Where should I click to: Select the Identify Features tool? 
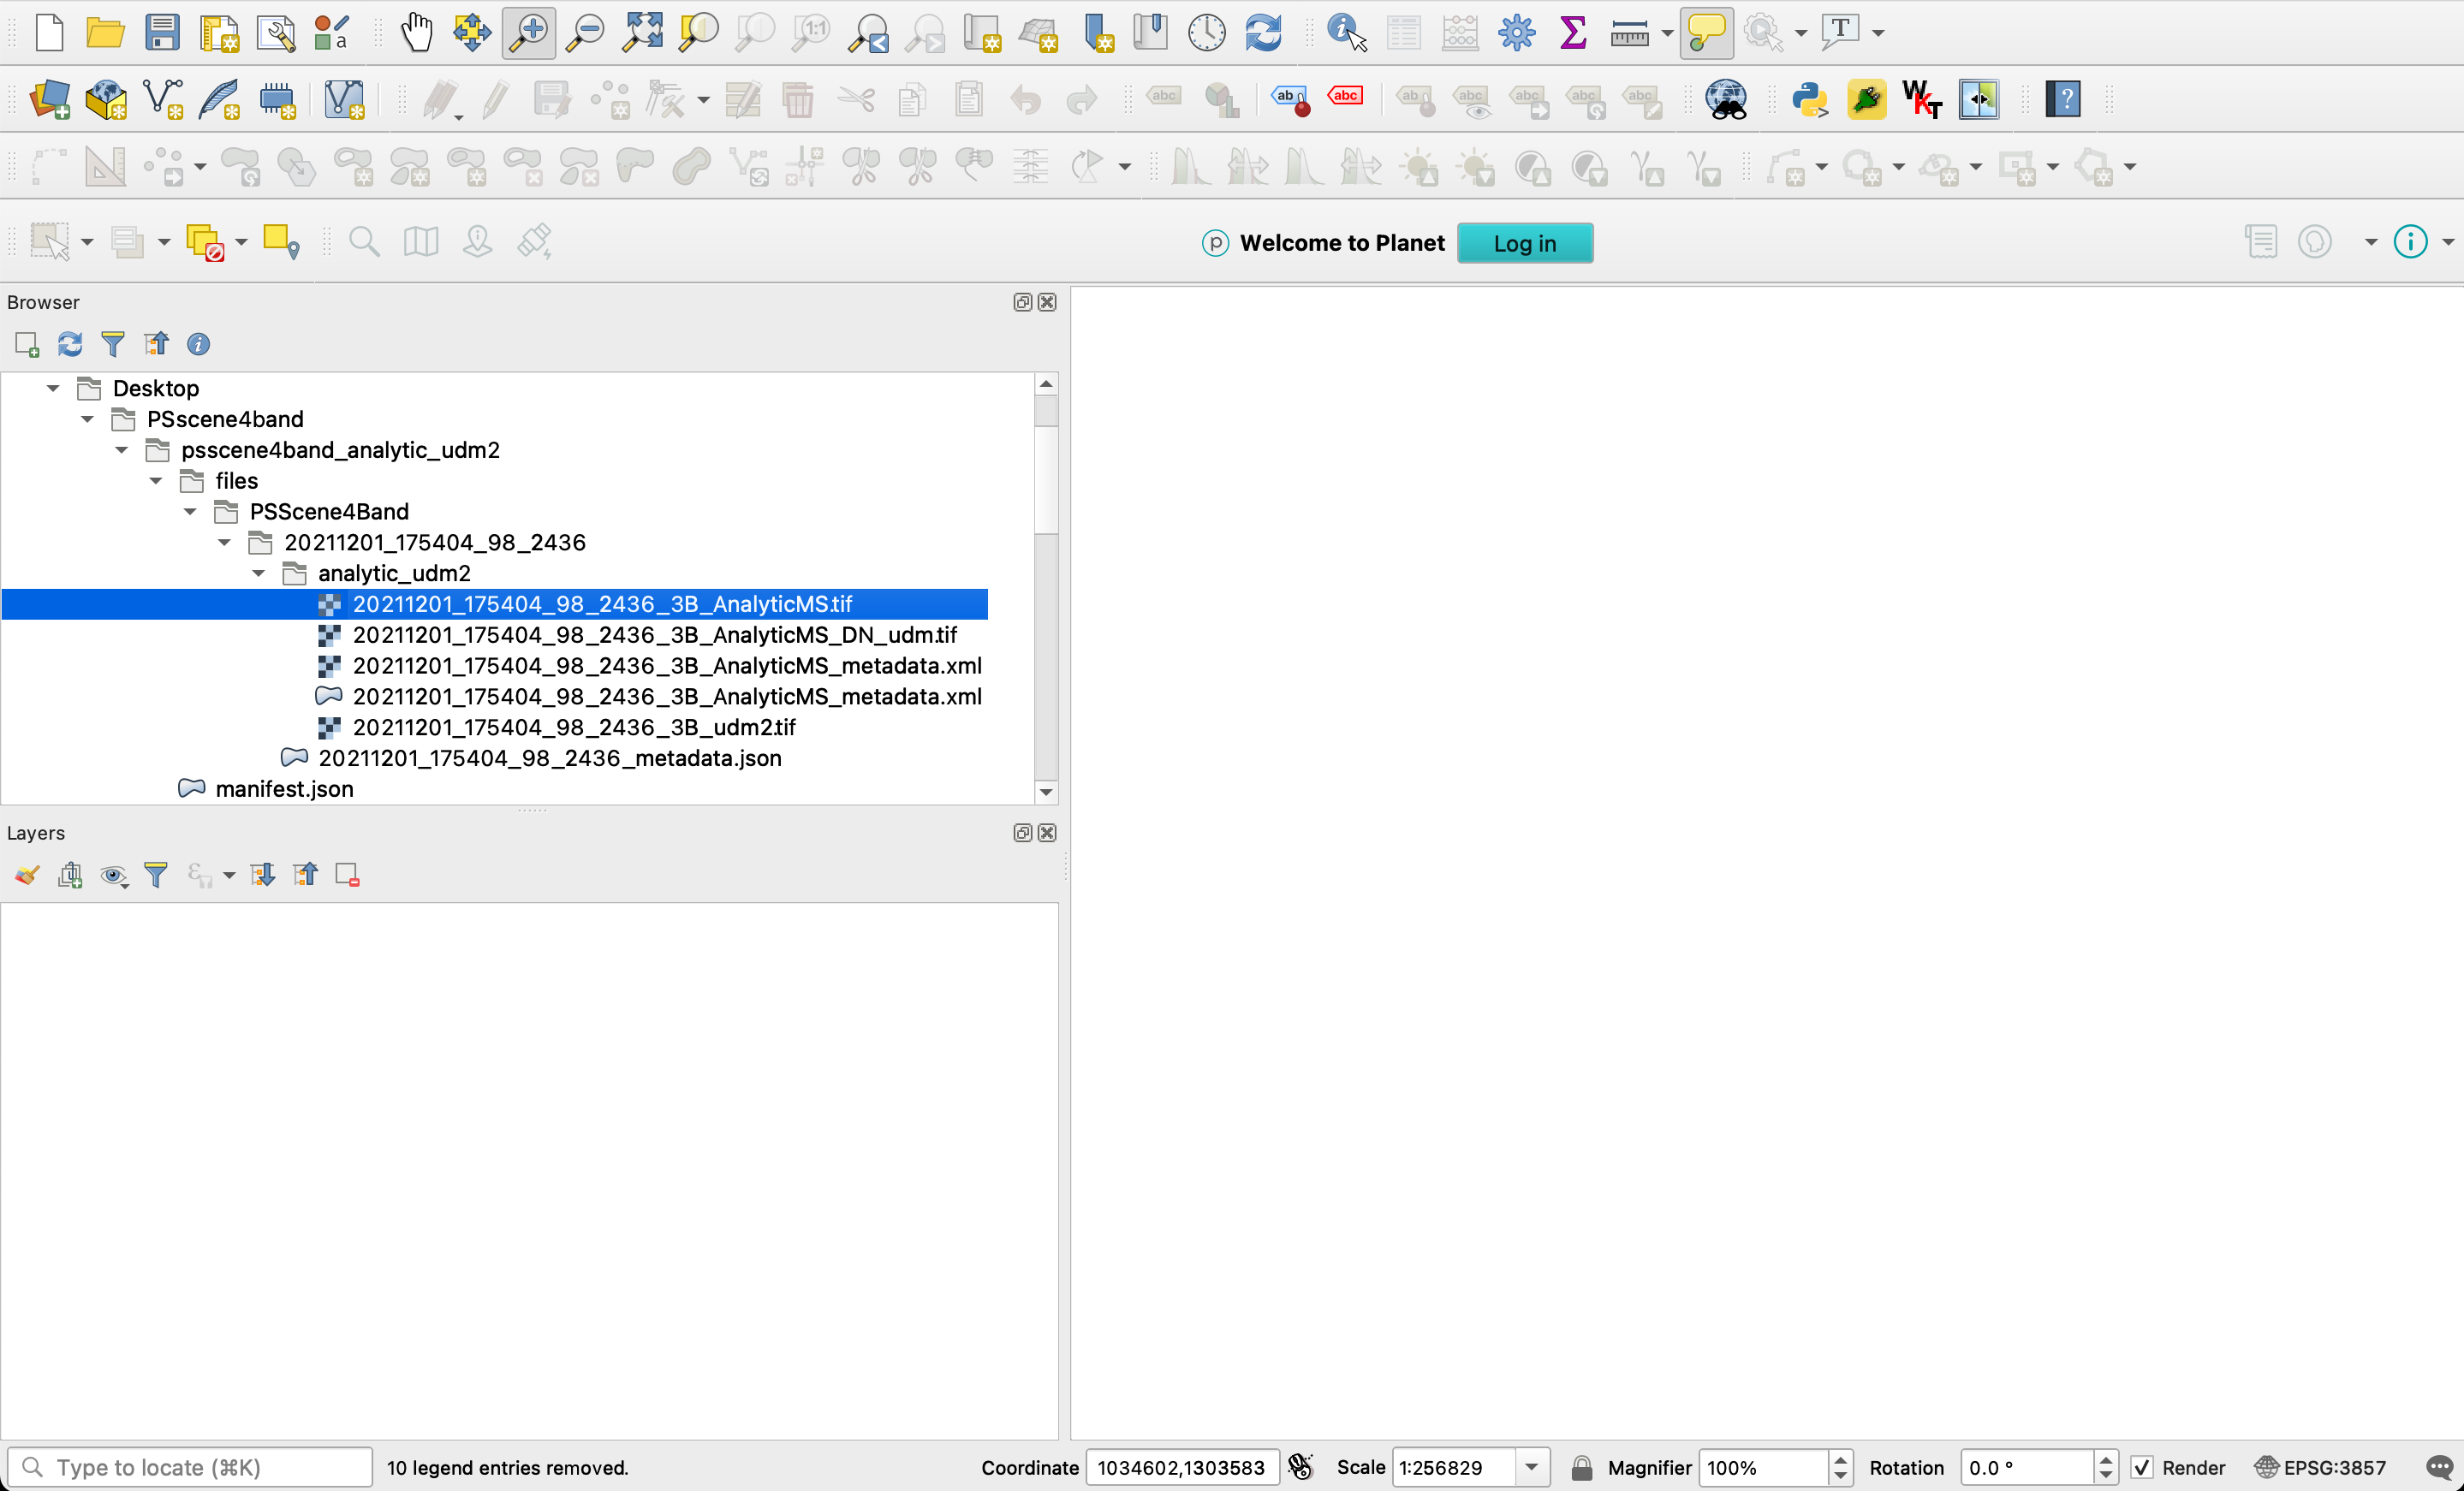pos(1346,32)
